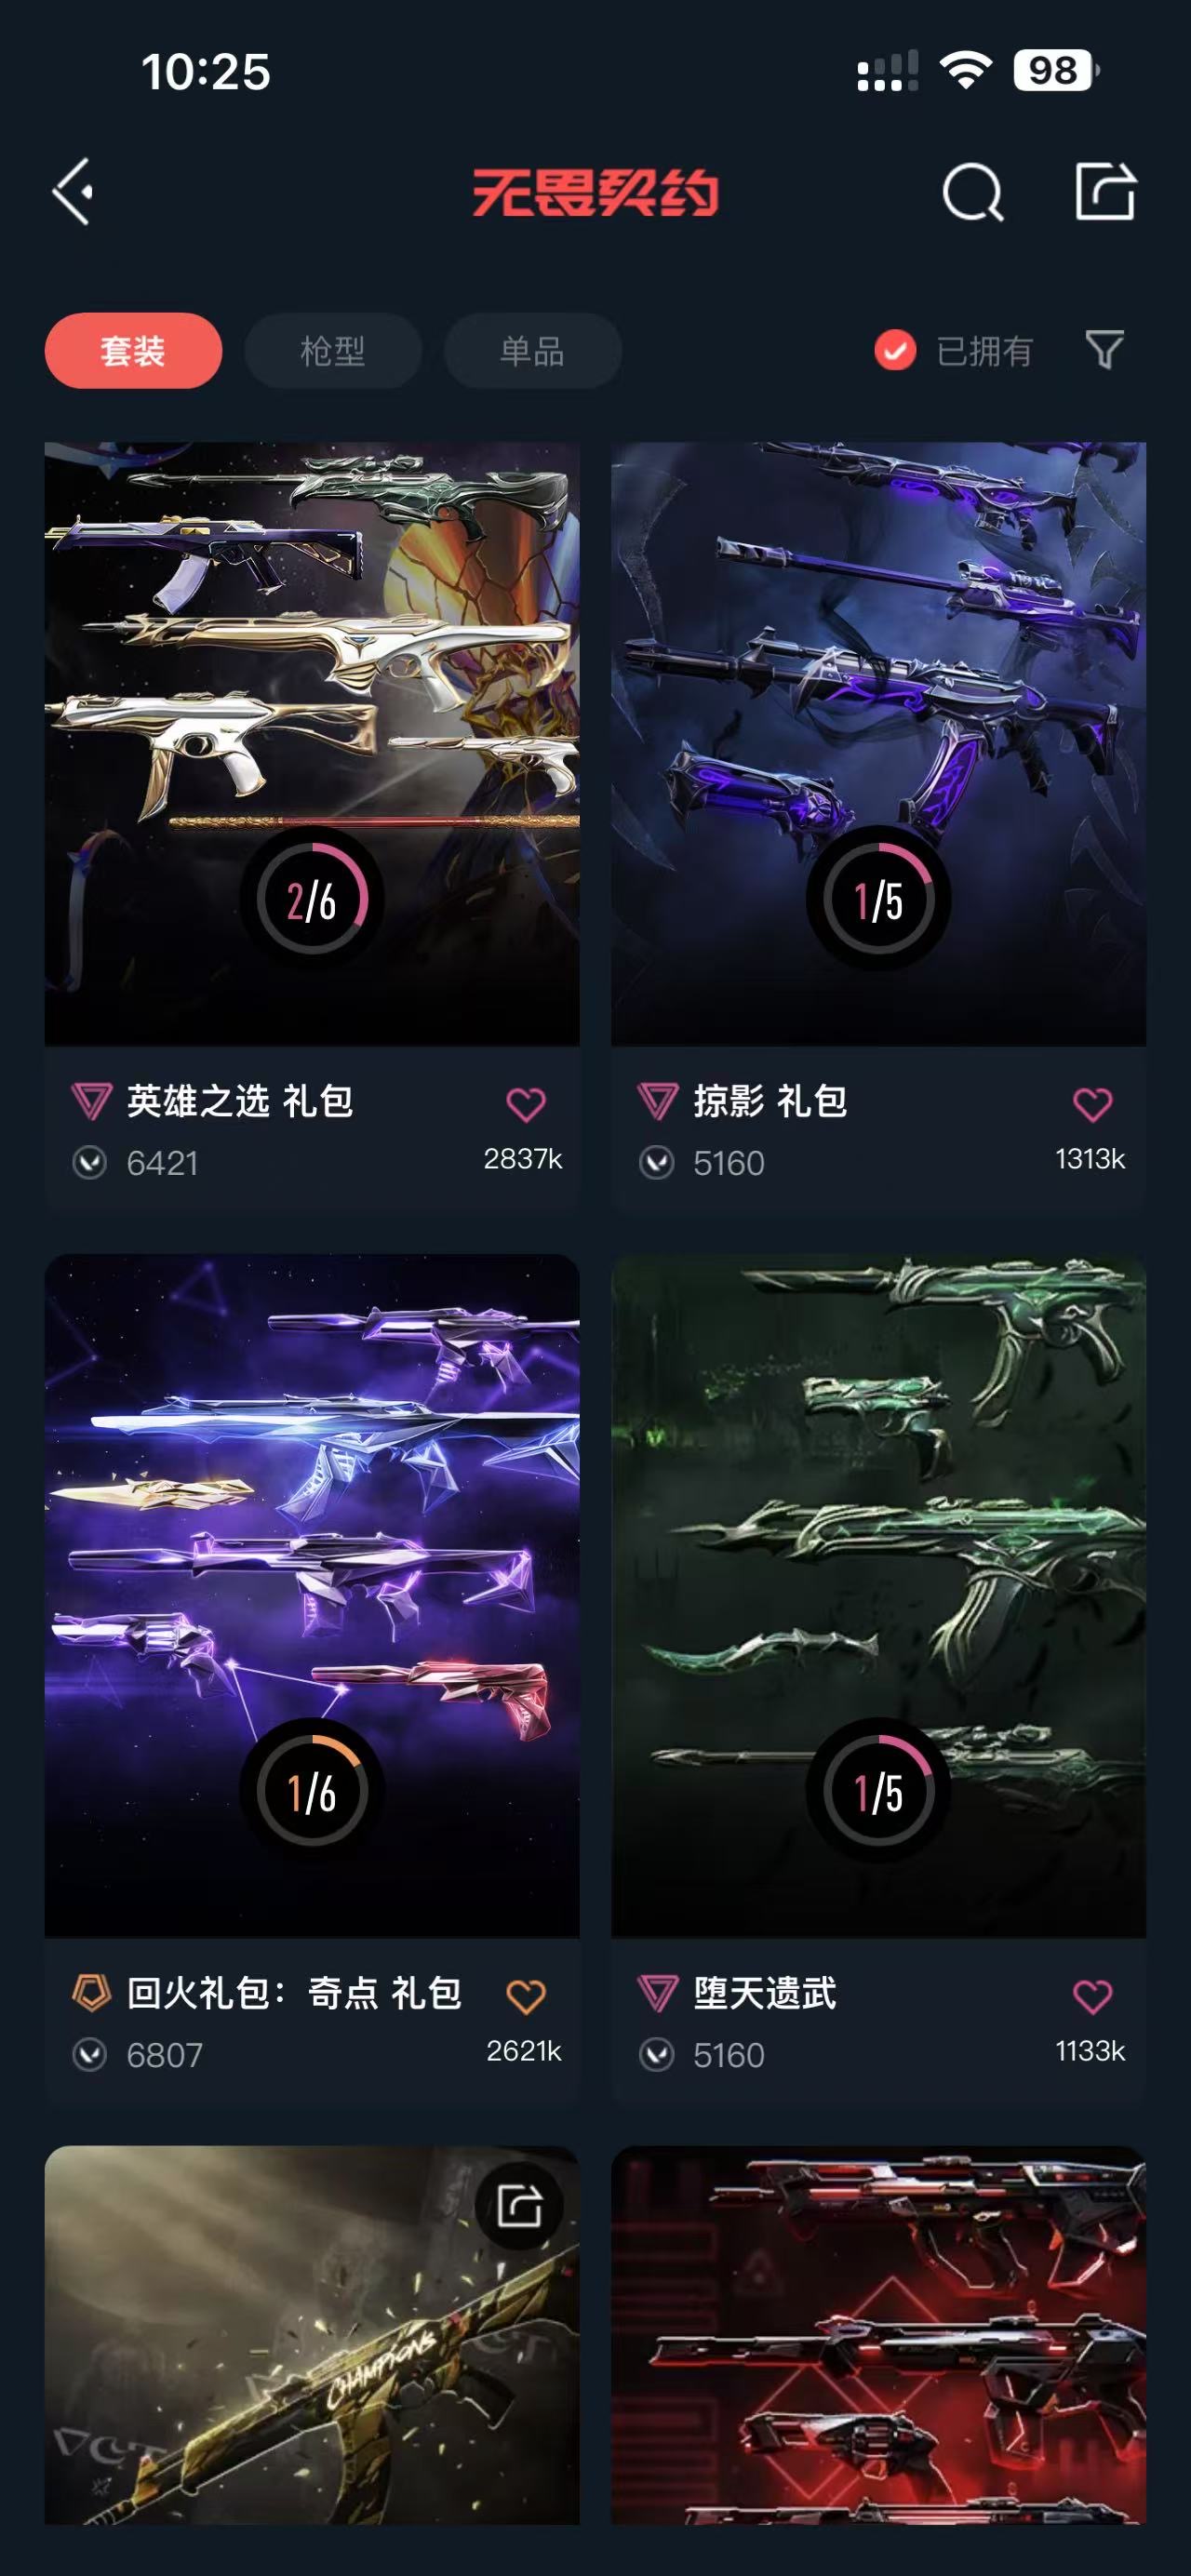The width and height of the screenshot is (1191, 2576).
Task: Switch to the 枪型 tab
Action: click(333, 351)
